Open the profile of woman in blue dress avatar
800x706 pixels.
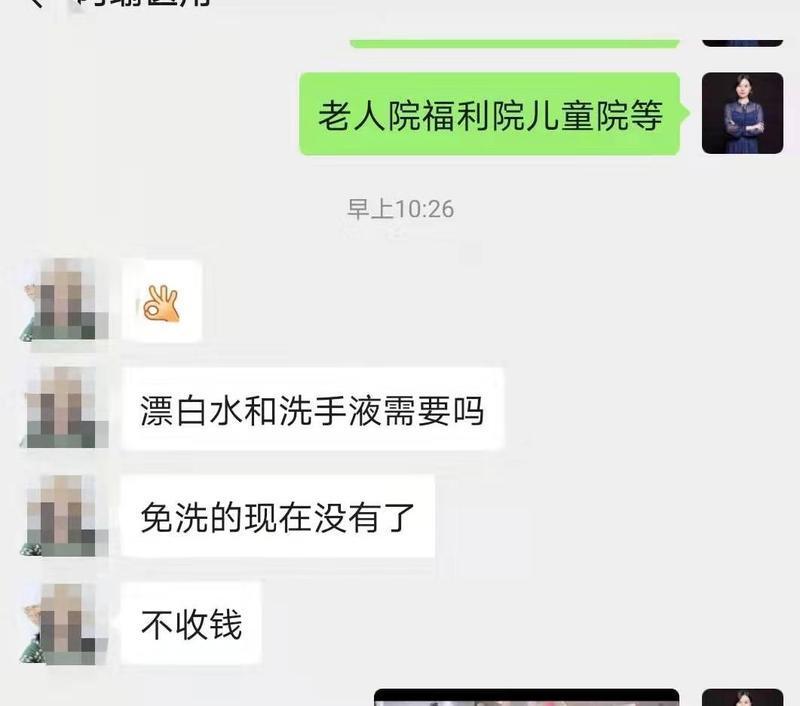click(742, 113)
